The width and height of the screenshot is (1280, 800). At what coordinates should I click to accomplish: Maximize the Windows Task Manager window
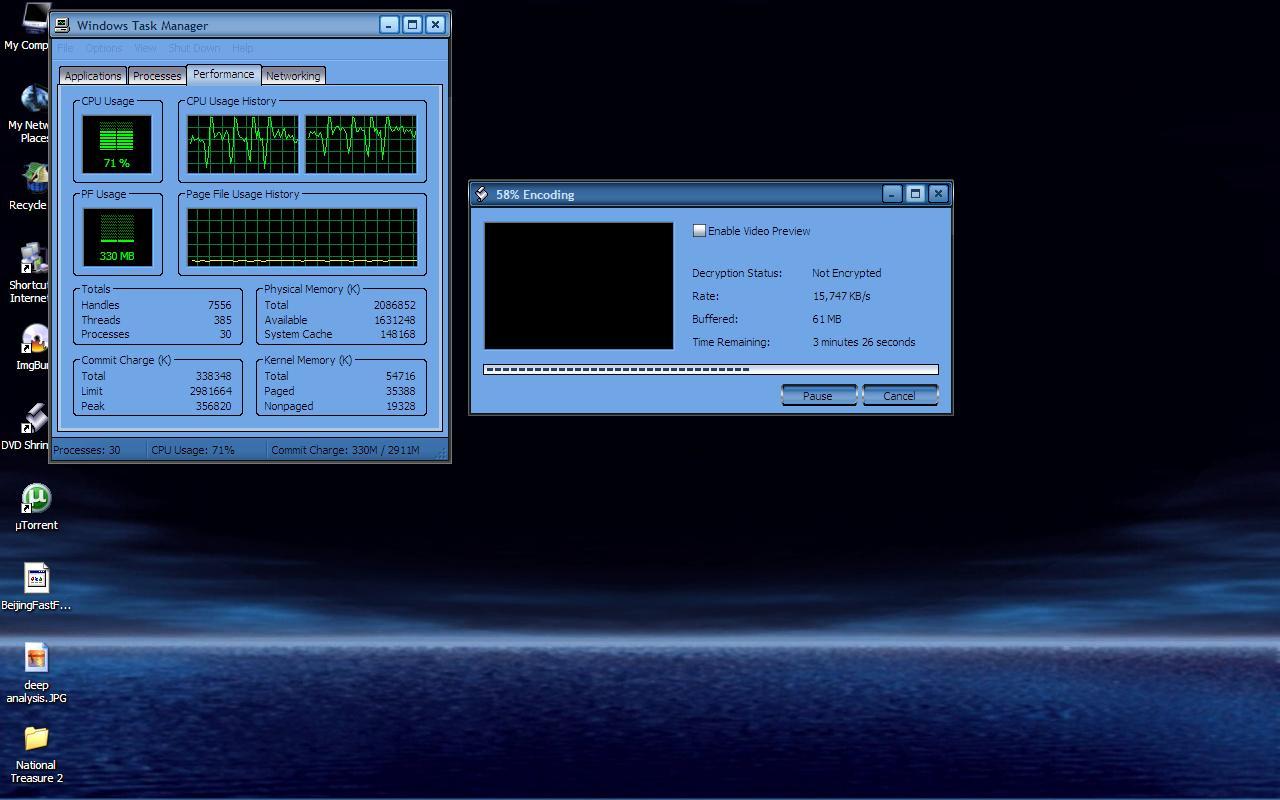pos(412,25)
